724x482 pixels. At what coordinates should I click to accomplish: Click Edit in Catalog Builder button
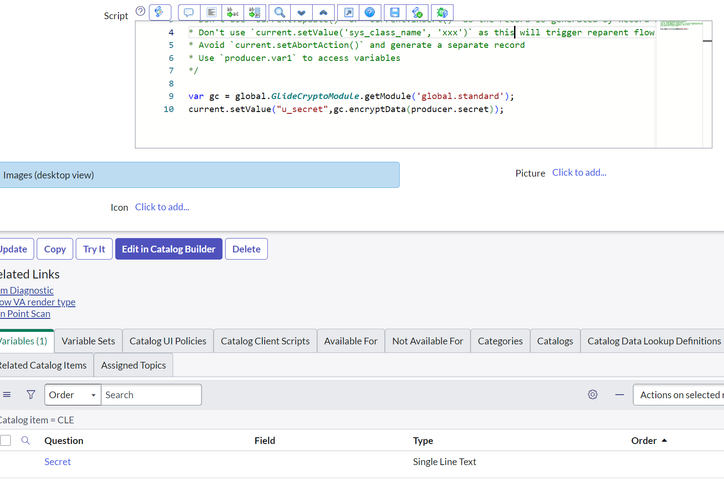169,249
